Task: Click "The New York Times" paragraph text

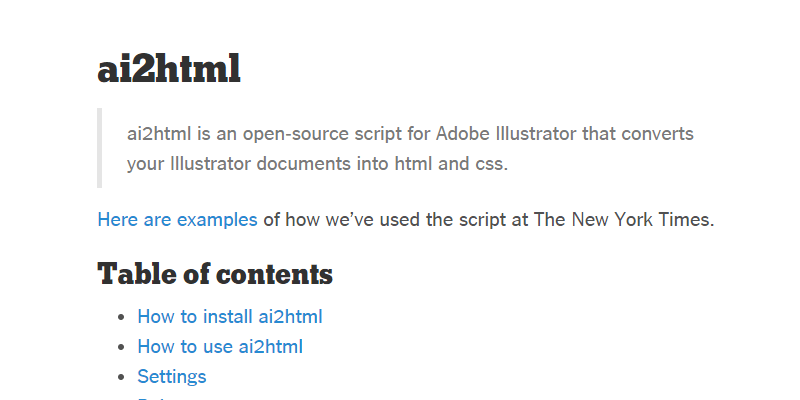Action: click(623, 220)
